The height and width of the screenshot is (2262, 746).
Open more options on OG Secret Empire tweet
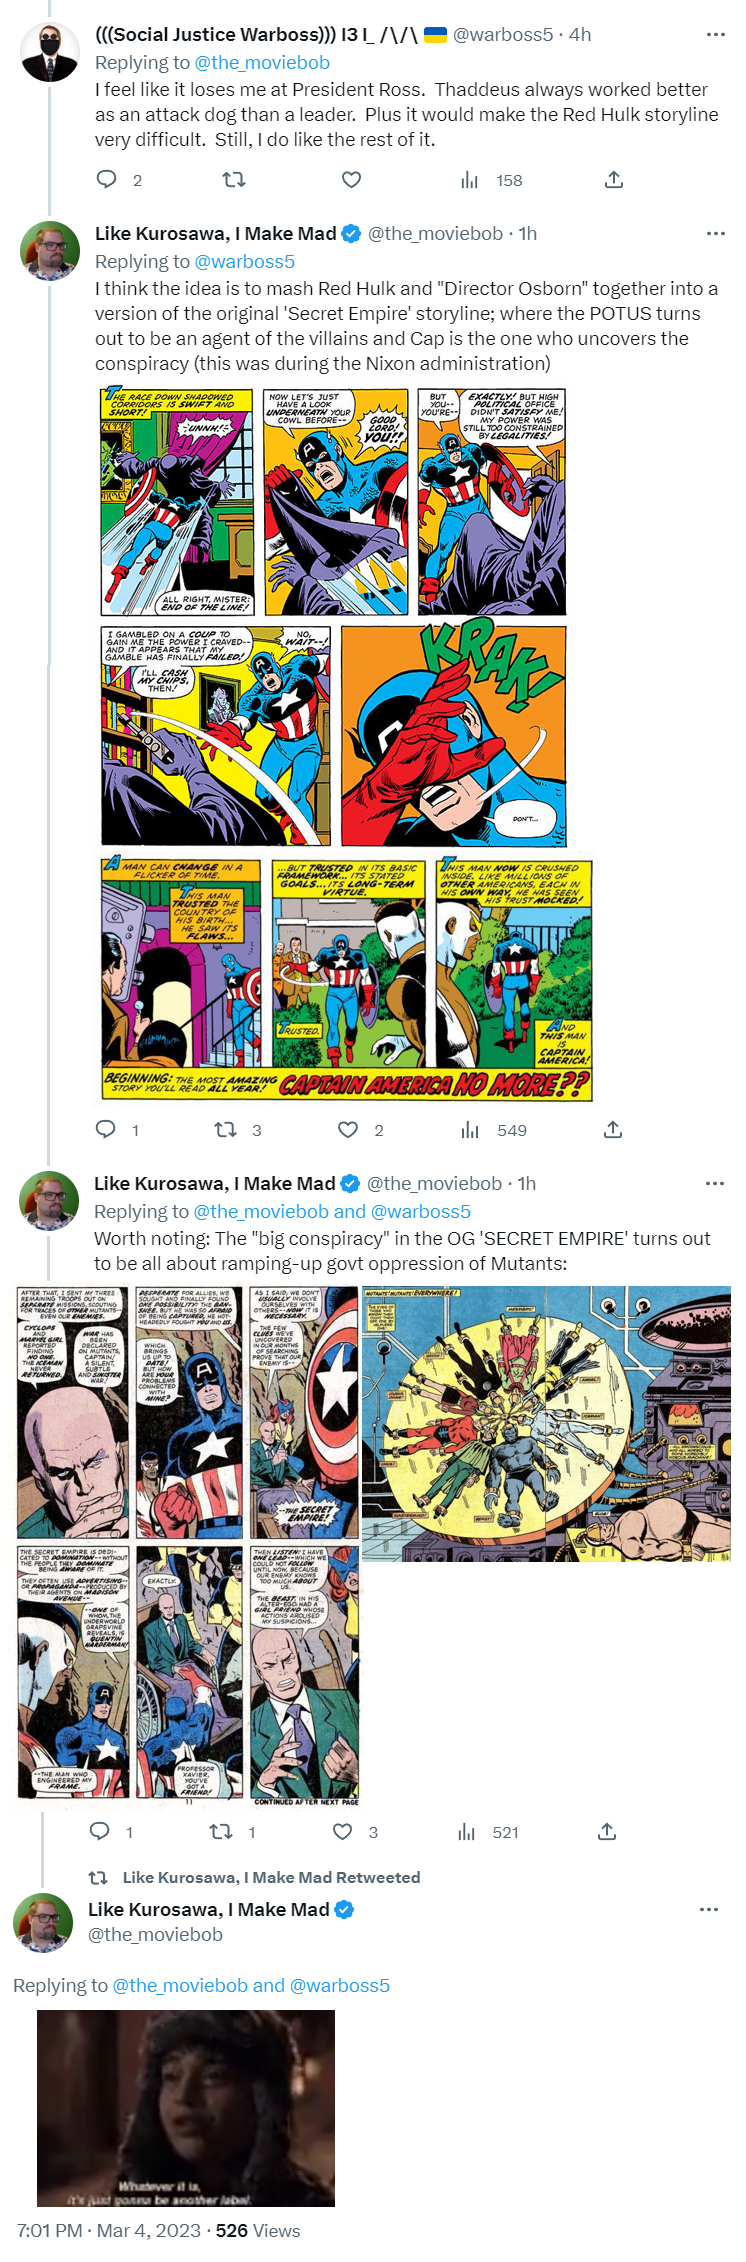pyautogui.click(x=715, y=1184)
